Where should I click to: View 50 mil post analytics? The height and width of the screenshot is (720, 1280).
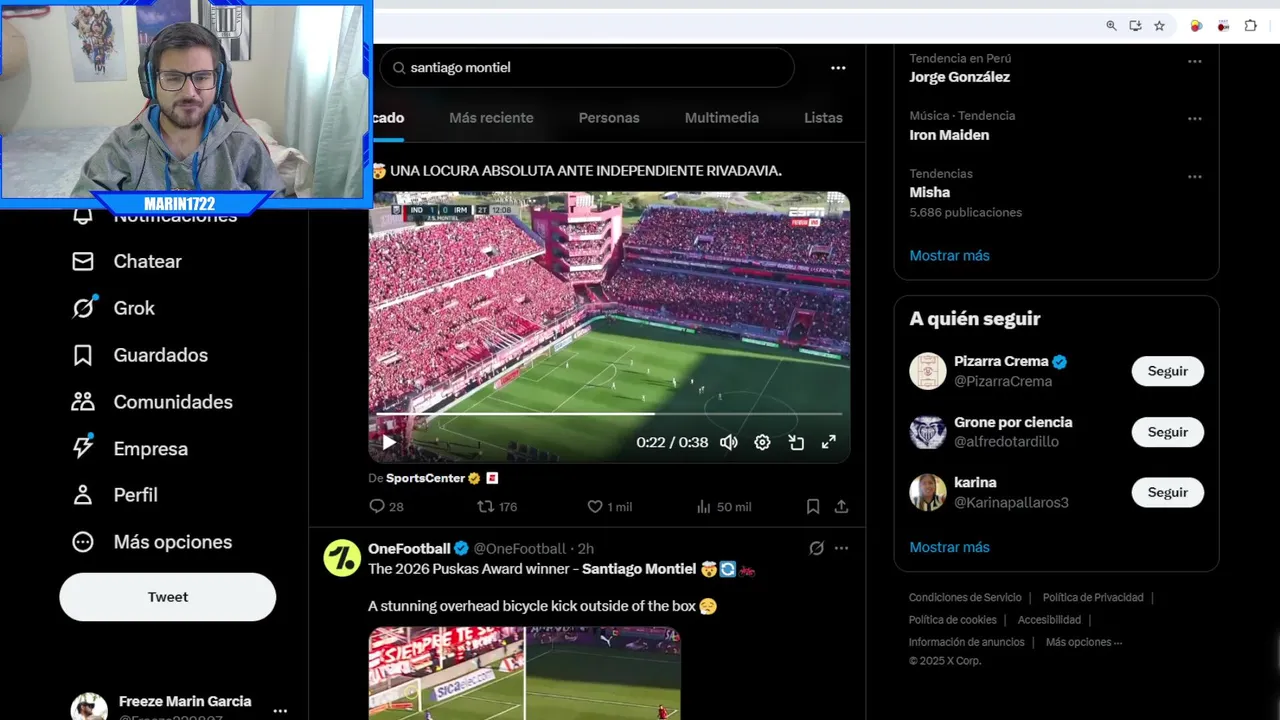[x=723, y=507]
